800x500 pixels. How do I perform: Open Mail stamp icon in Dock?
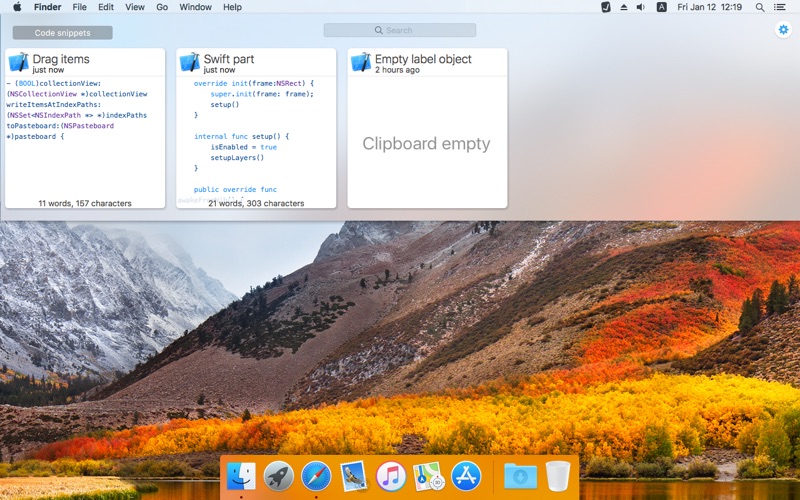(353, 476)
